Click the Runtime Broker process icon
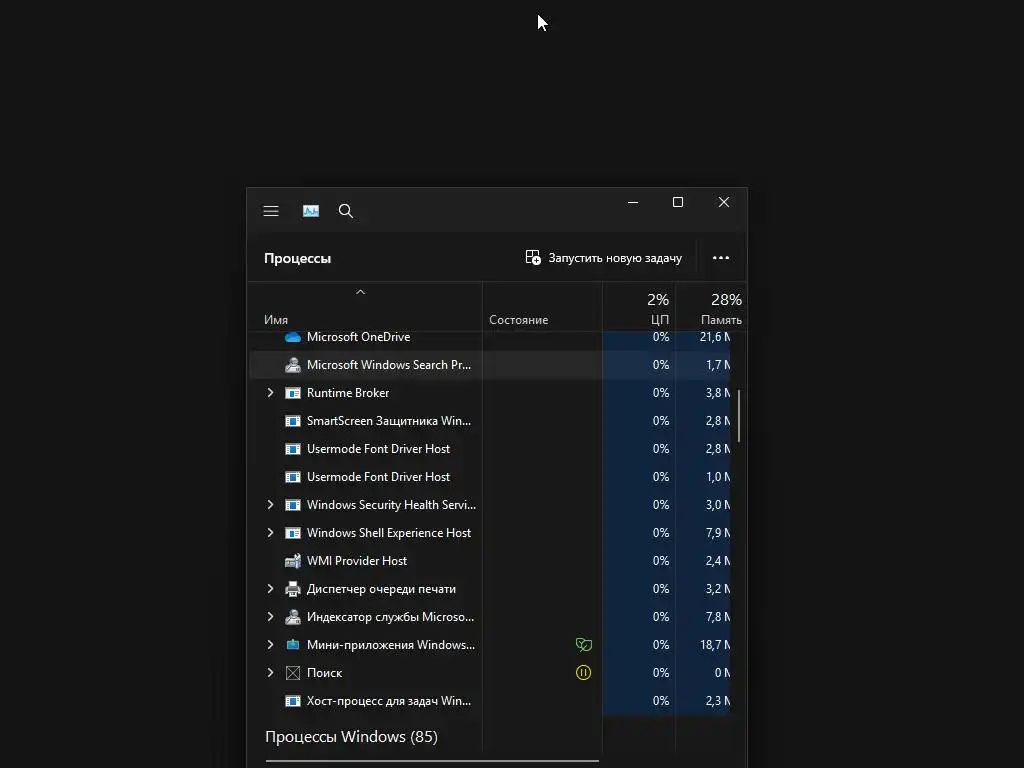1024x768 pixels. pos(293,393)
